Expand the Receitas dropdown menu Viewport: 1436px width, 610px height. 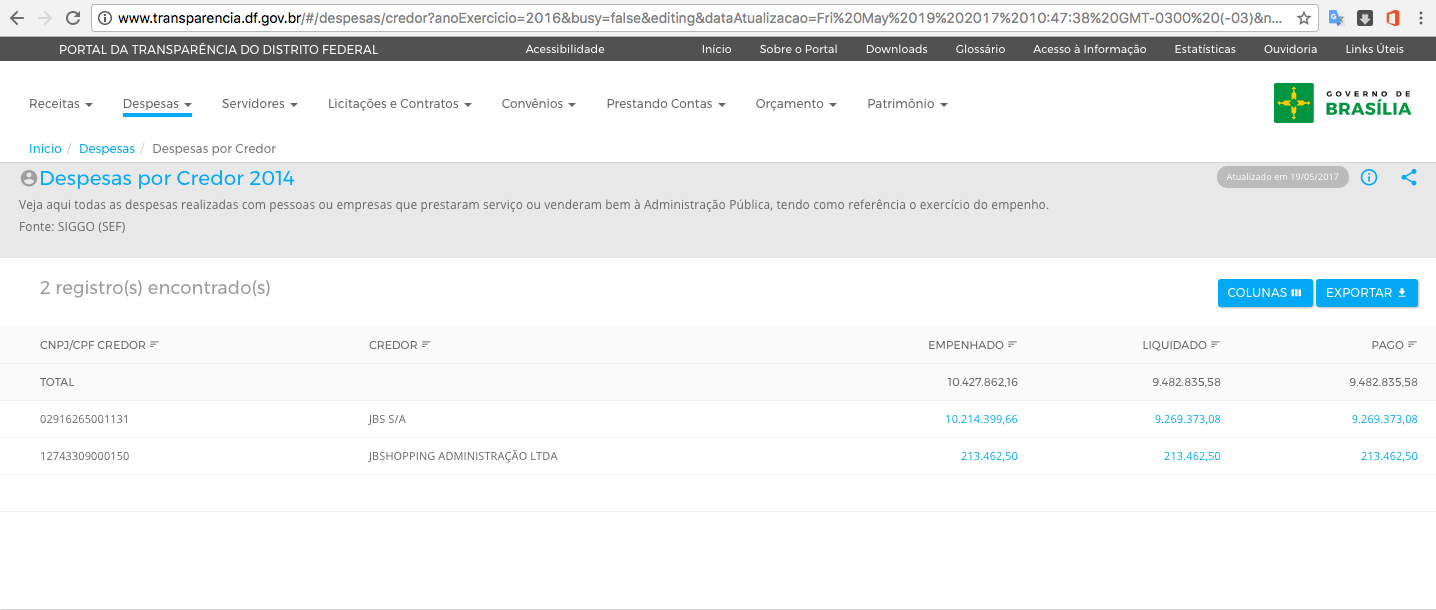coord(61,104)
